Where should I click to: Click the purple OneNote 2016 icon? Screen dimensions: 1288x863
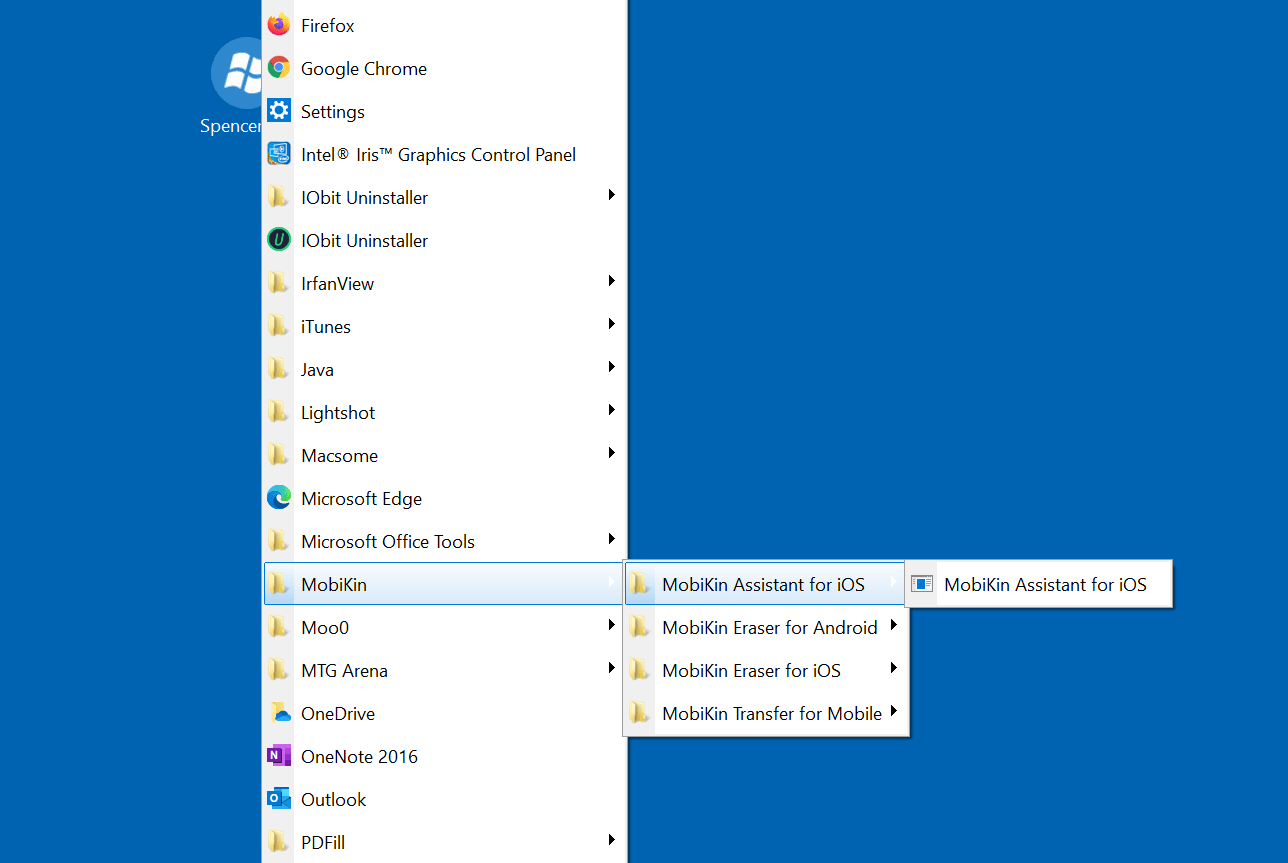279,756
